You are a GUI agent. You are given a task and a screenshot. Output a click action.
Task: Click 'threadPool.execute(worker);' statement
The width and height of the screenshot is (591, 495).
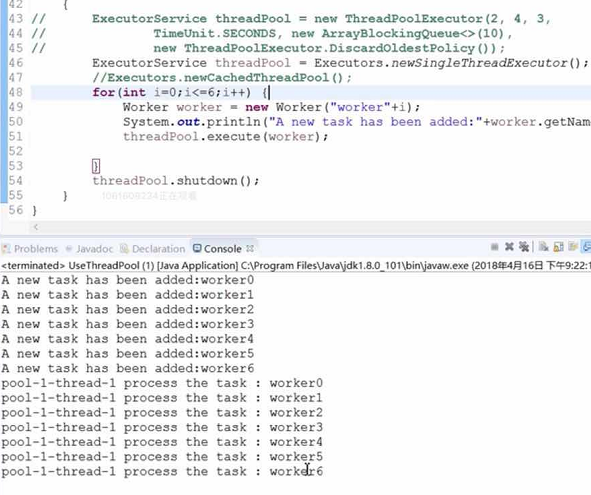tap(225, 136)
